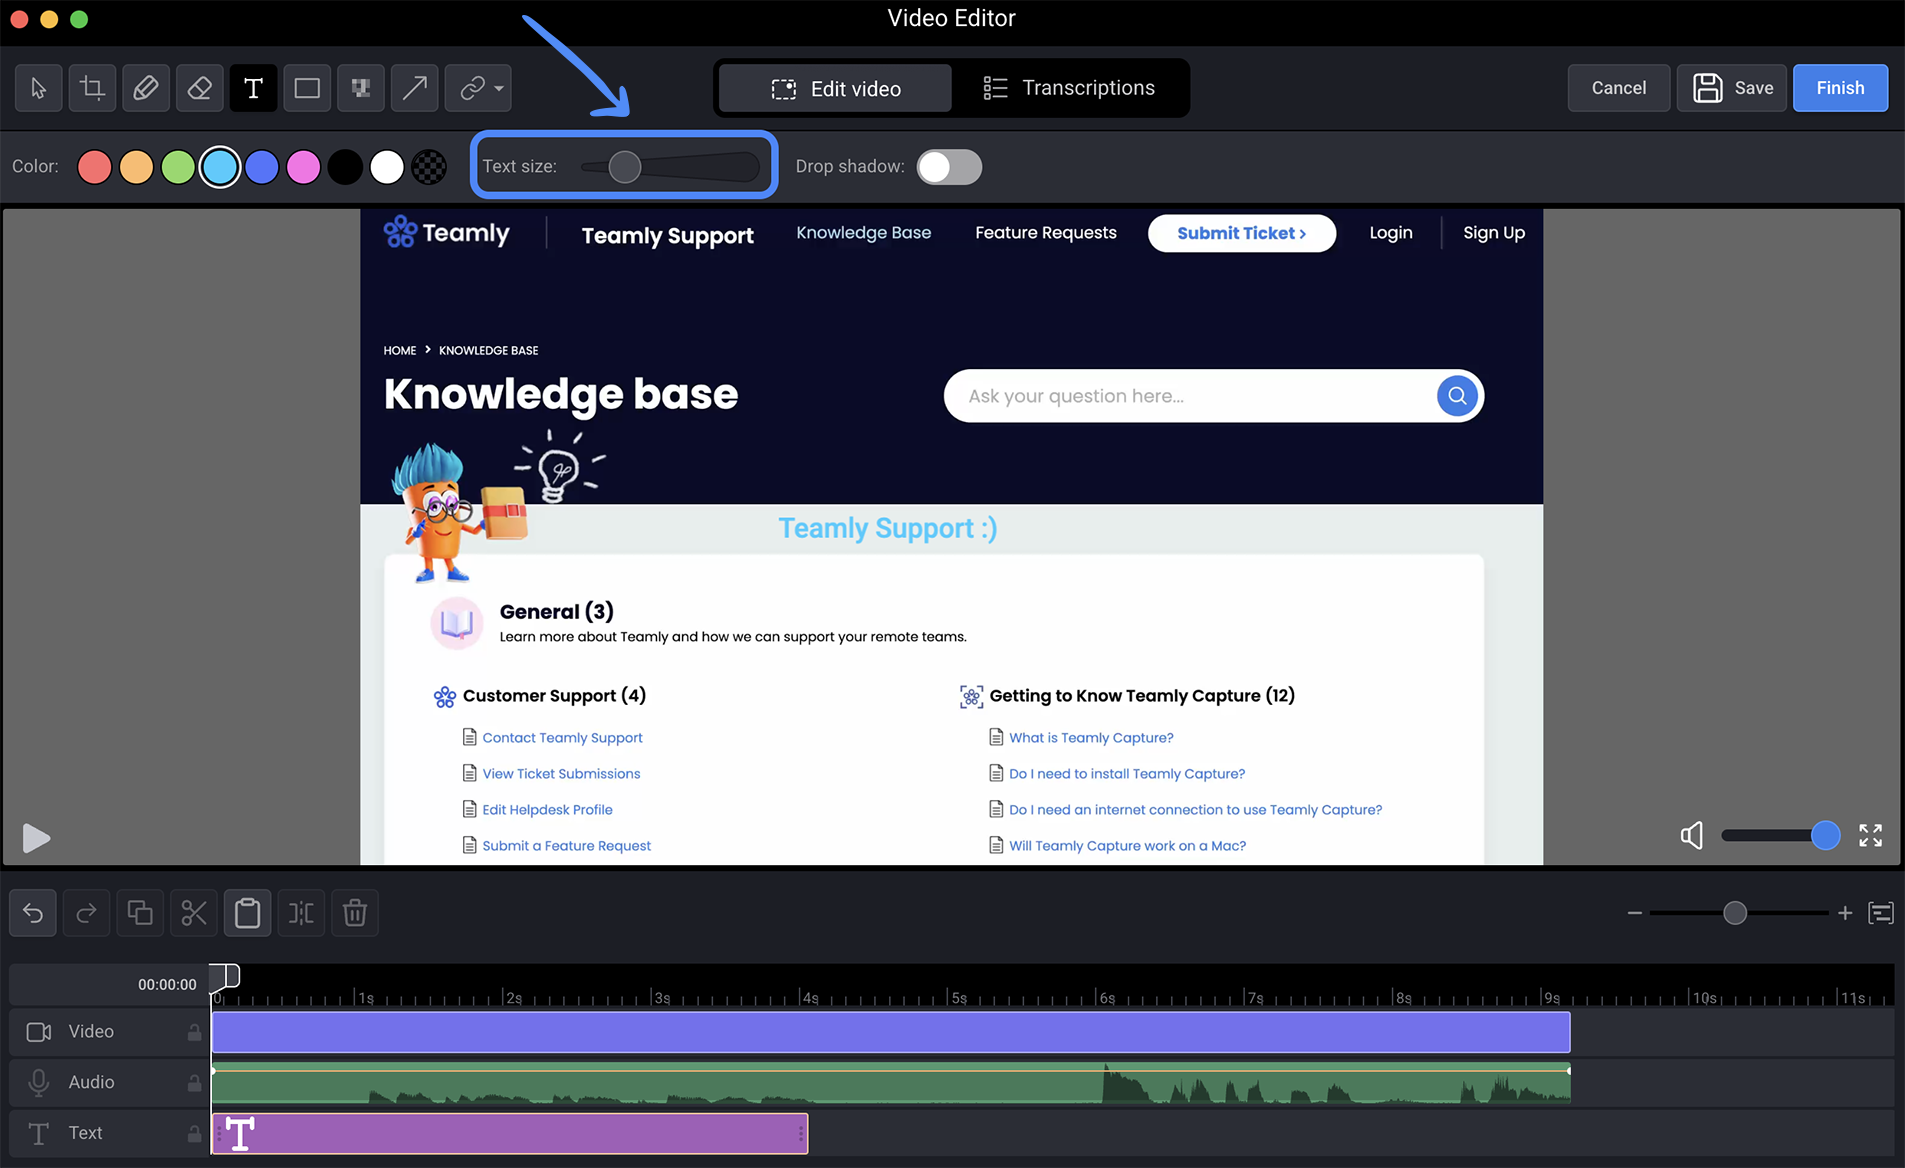
Task: Click the paste clipboard icon
Action: tap(248, 913)
